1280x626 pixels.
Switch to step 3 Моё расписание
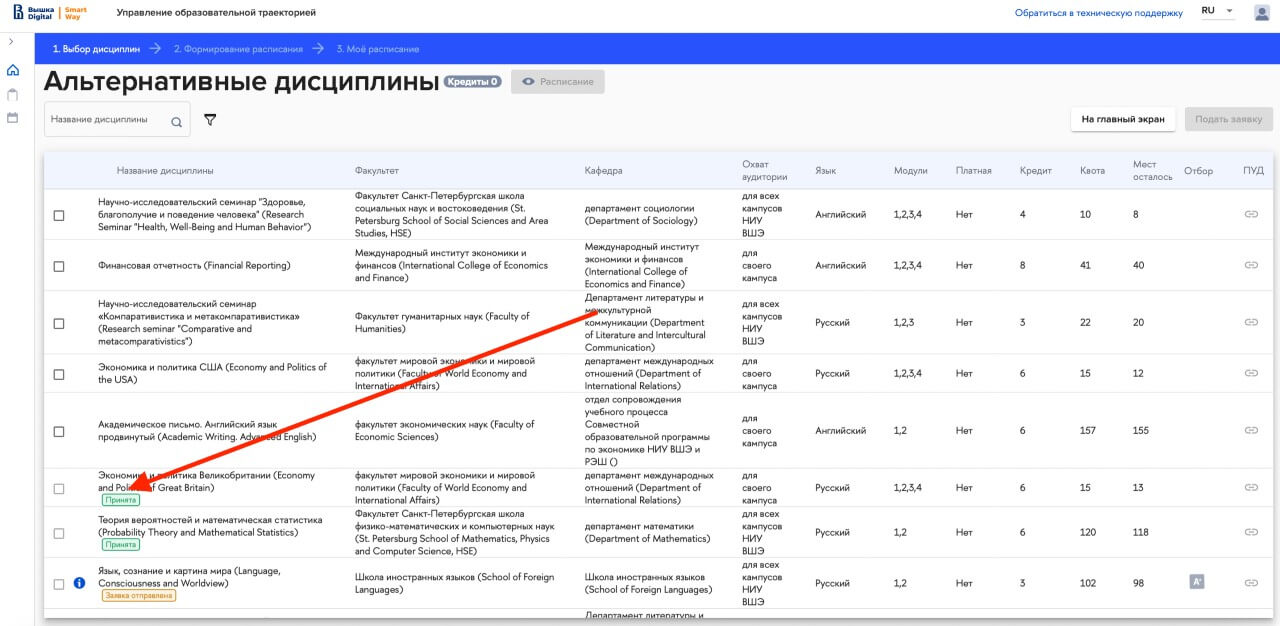pos(377,49)
